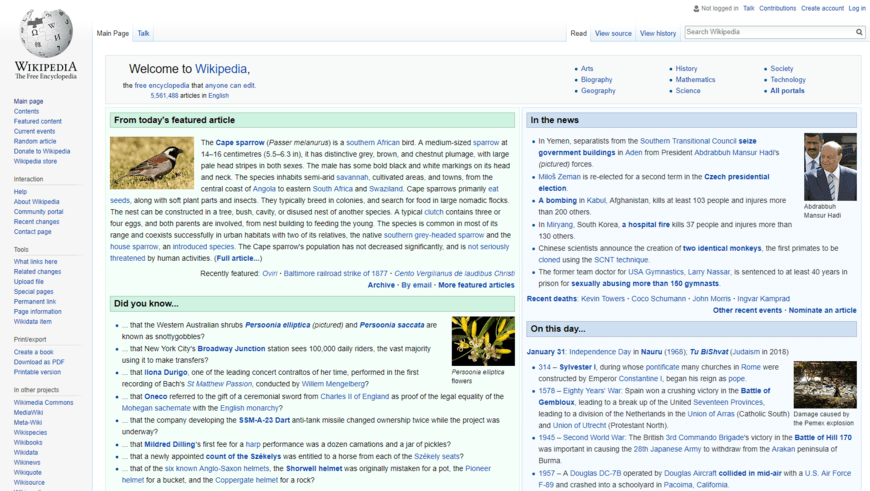Open Wikimedia Commons project link
The image size is (870, 491).
[44, 403]
